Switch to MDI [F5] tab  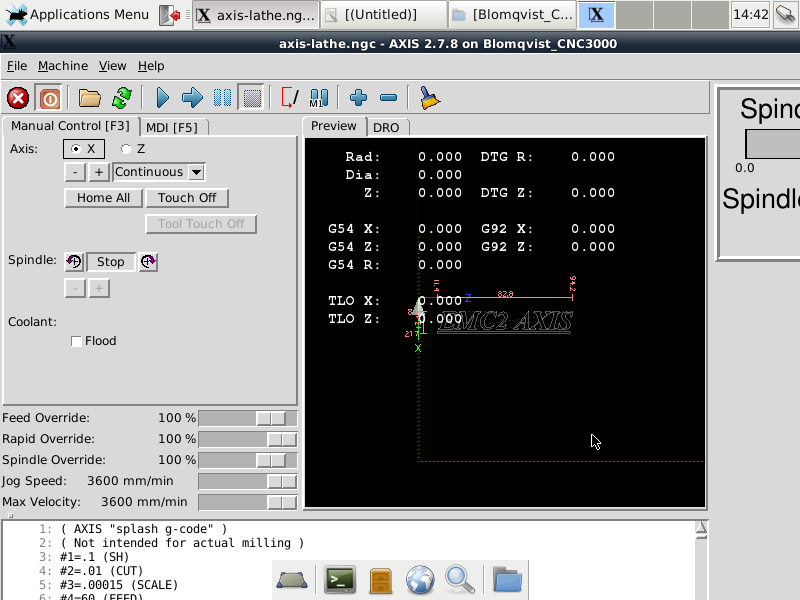[172, 127]
